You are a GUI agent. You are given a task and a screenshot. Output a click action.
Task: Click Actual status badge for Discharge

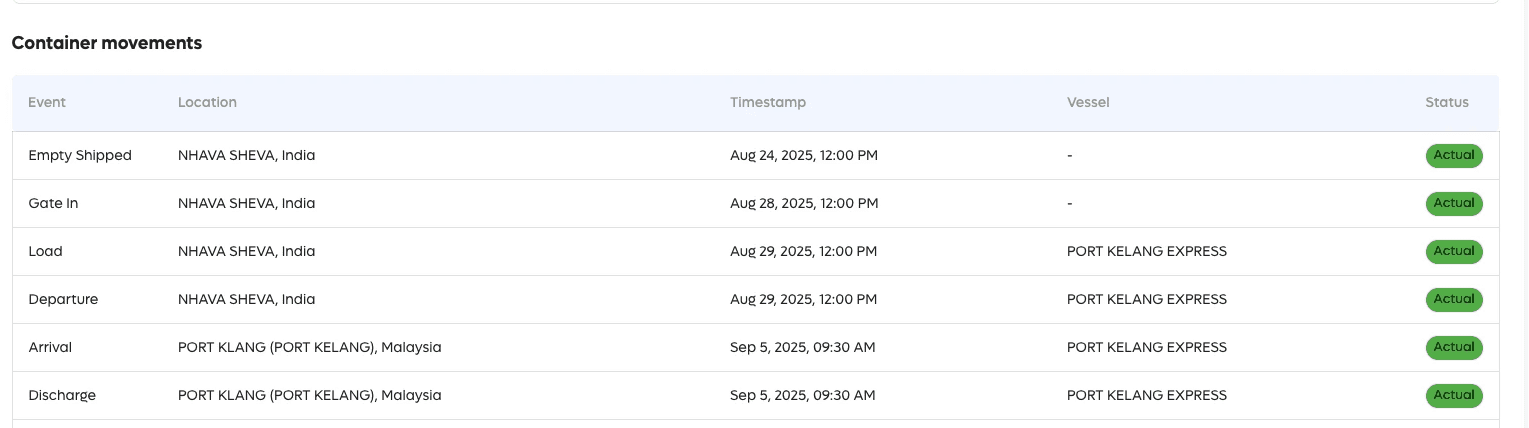pyautogui.click(x=1453, y=396)
